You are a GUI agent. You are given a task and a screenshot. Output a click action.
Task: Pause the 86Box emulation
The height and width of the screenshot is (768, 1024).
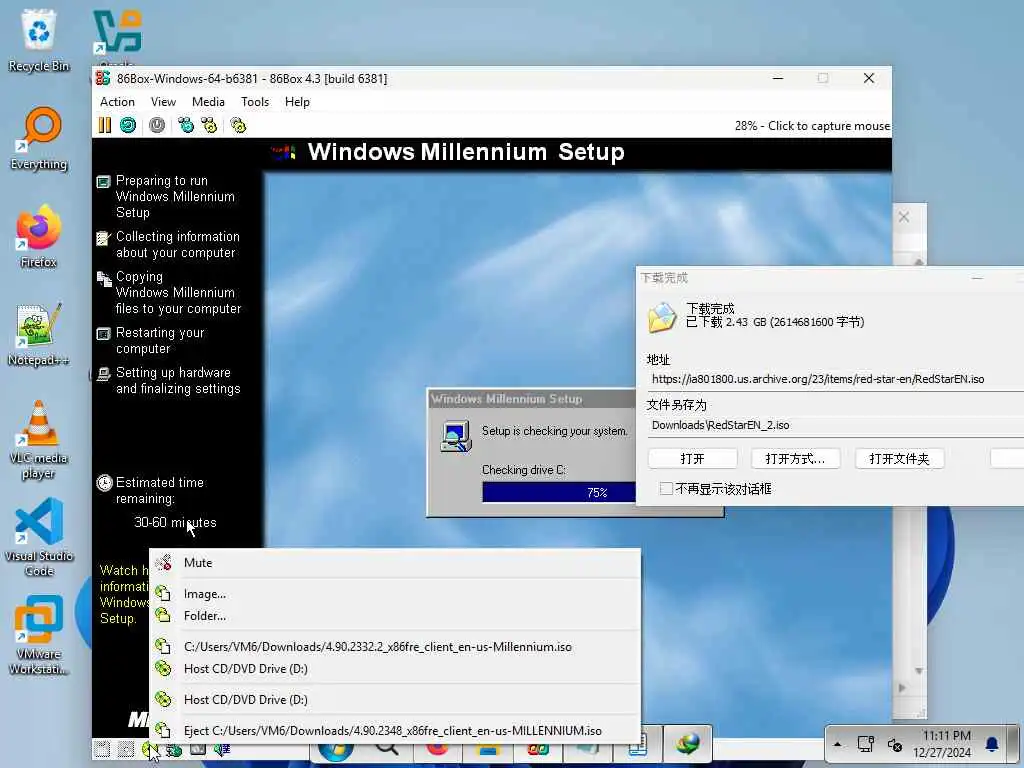104,125
